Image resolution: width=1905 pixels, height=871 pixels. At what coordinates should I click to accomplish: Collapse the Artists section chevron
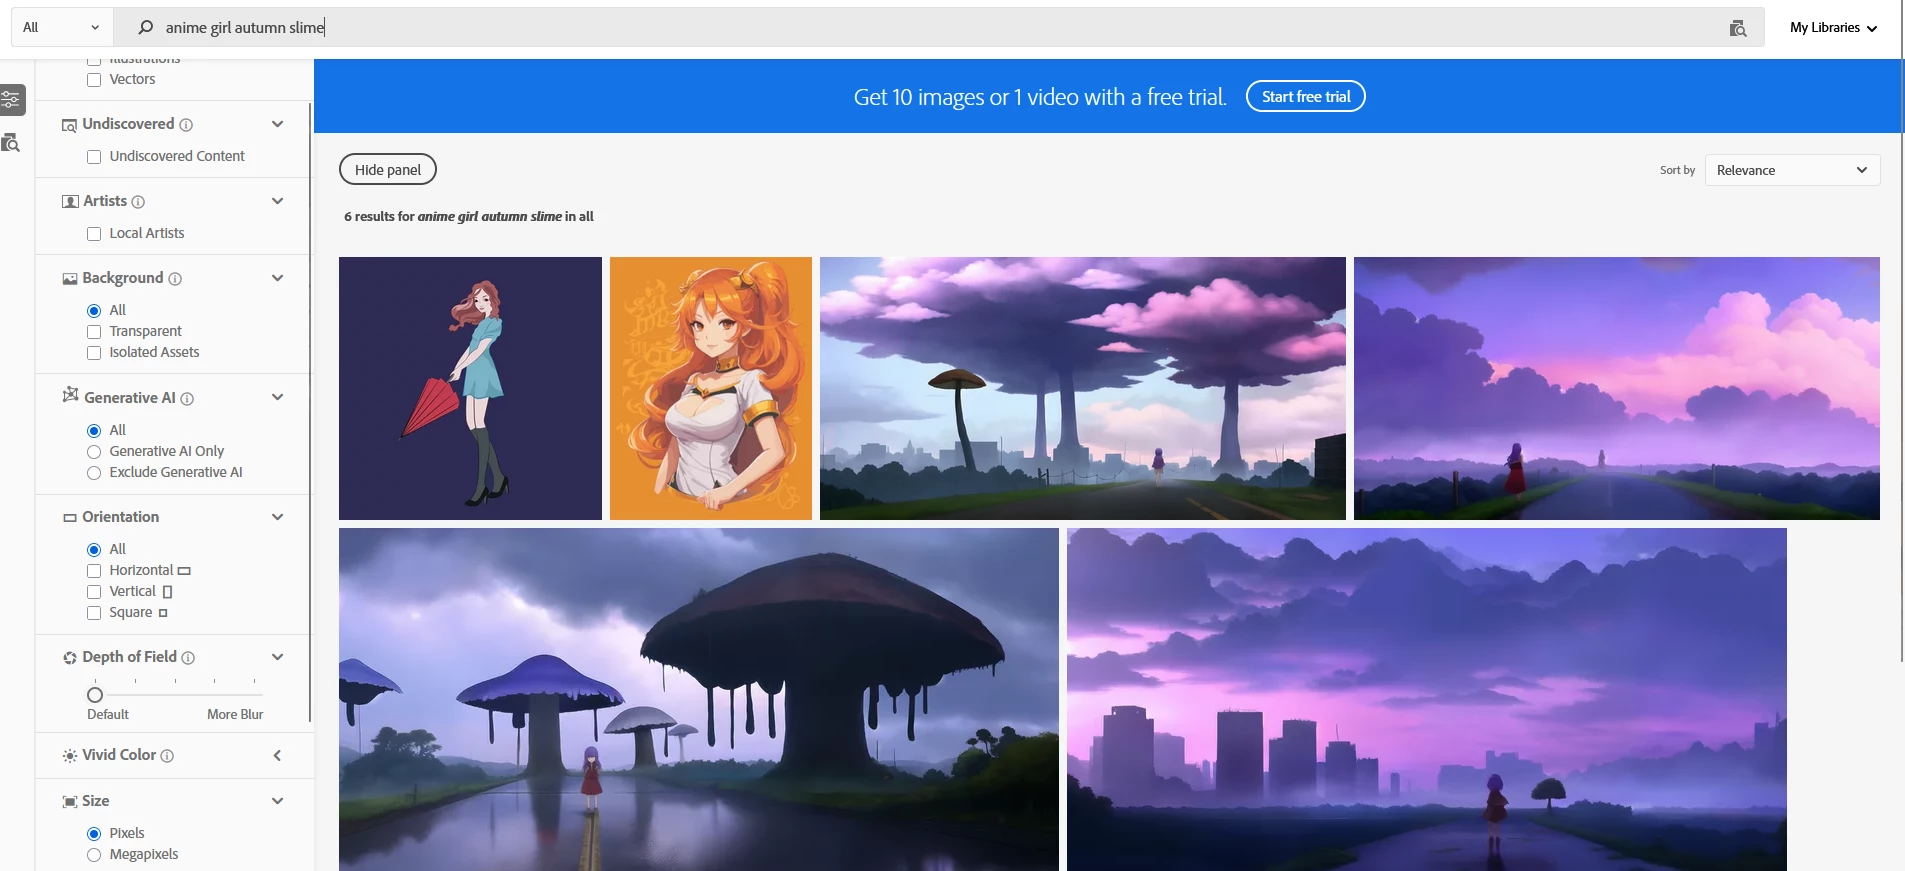pos(278,201)
